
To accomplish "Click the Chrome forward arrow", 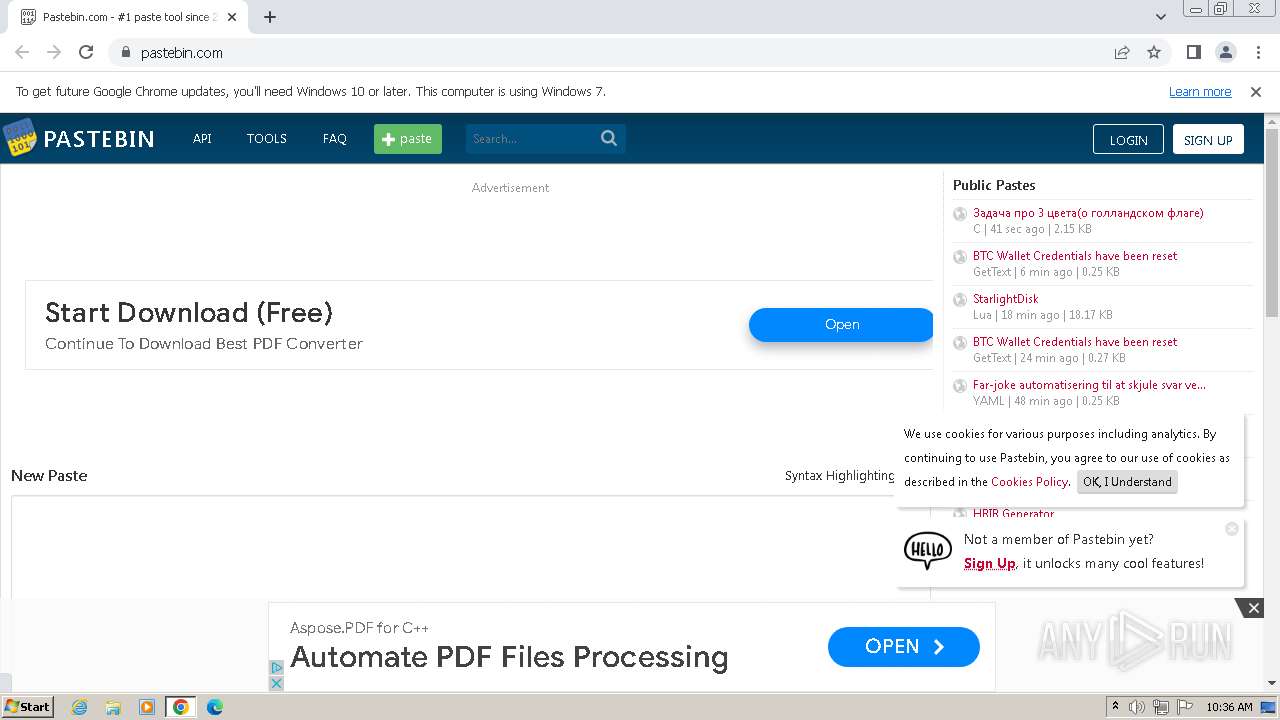I will [54, 52].
